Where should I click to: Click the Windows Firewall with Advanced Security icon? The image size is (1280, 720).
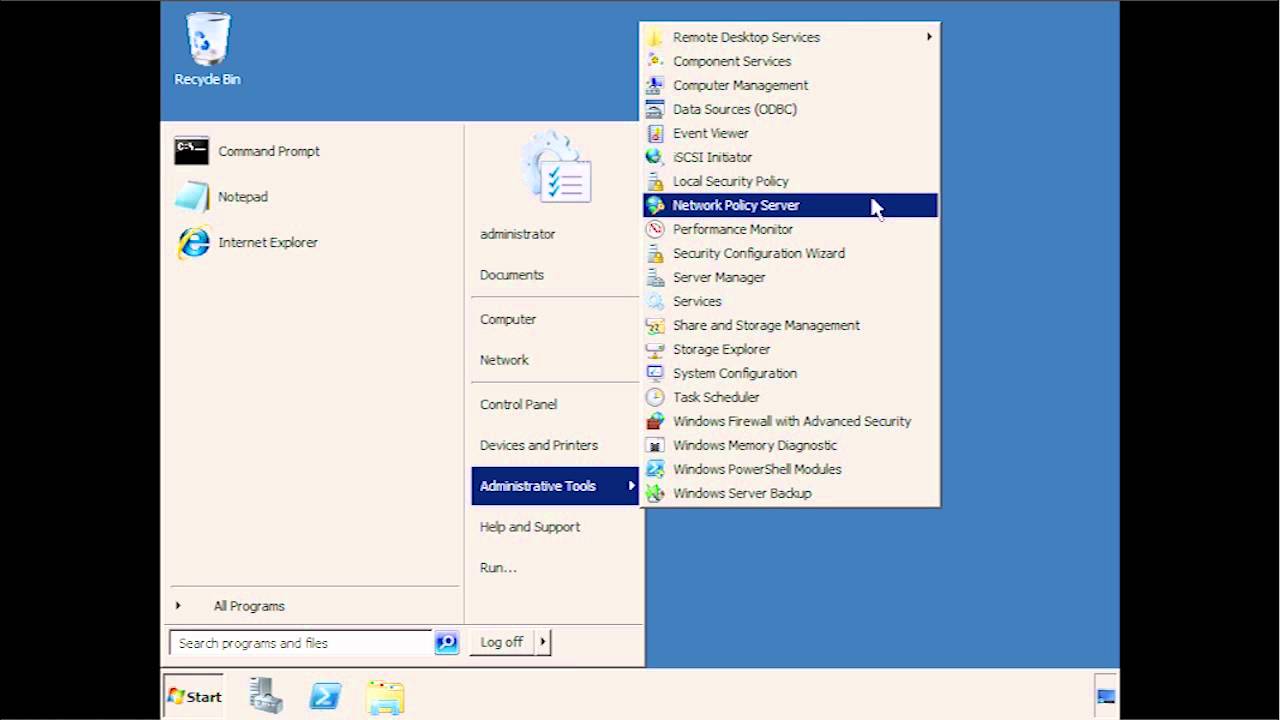coord(655,421)
